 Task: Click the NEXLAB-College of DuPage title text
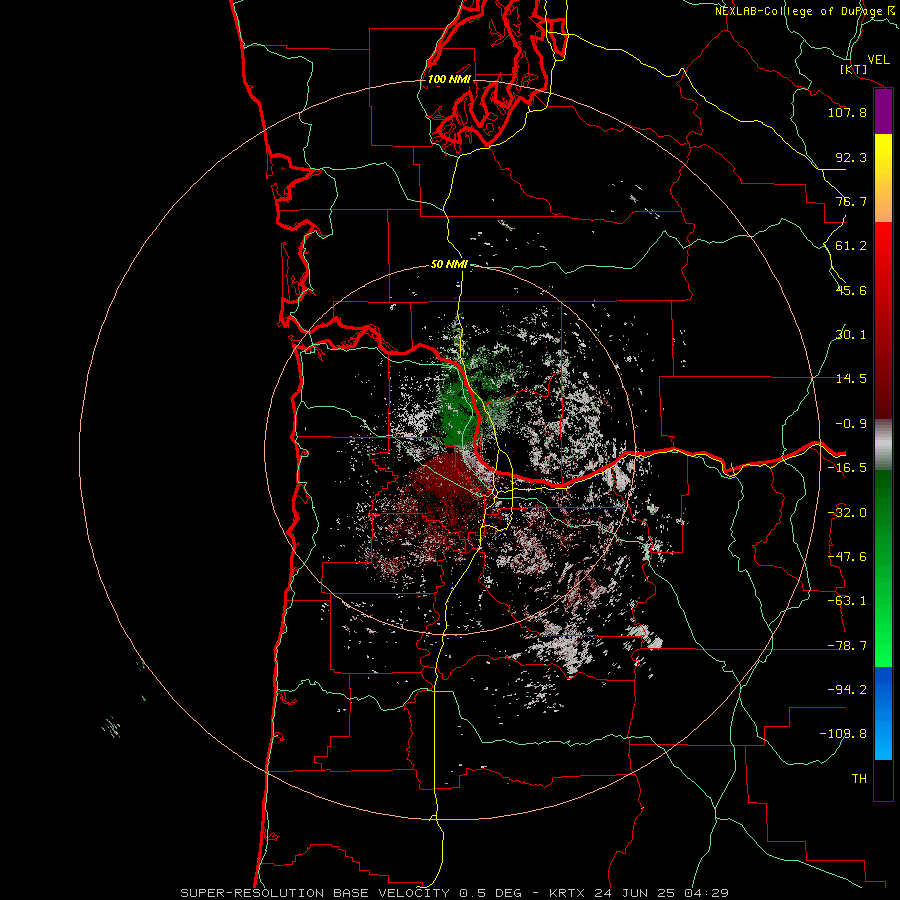click(799, 11)
